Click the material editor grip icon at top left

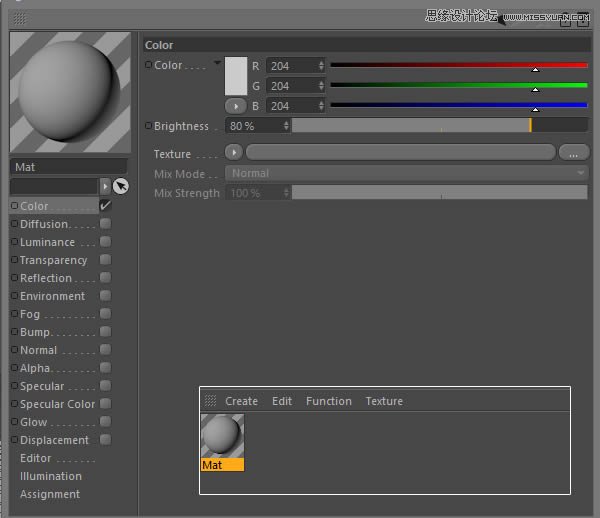click(x=19, y=18)
